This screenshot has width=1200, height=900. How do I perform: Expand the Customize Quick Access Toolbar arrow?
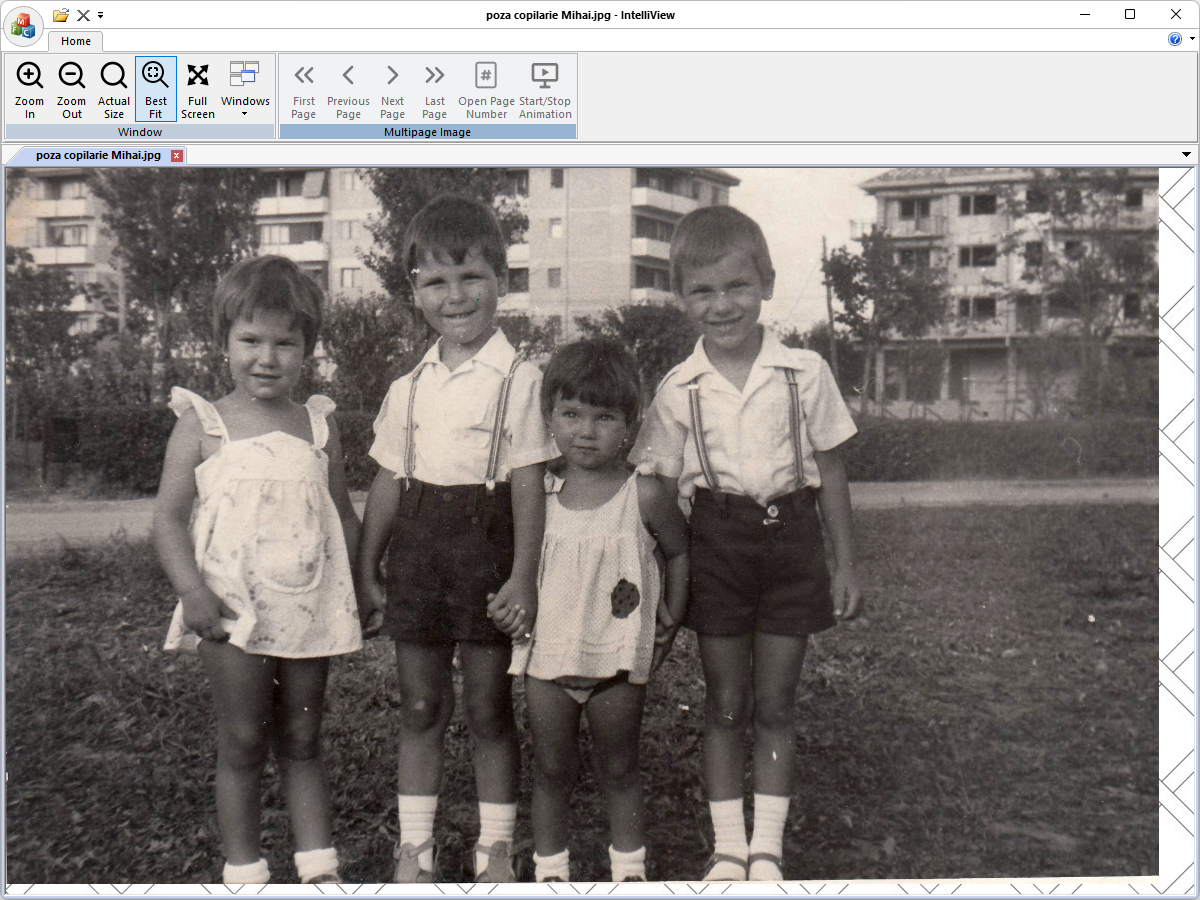tap(101, 15)
